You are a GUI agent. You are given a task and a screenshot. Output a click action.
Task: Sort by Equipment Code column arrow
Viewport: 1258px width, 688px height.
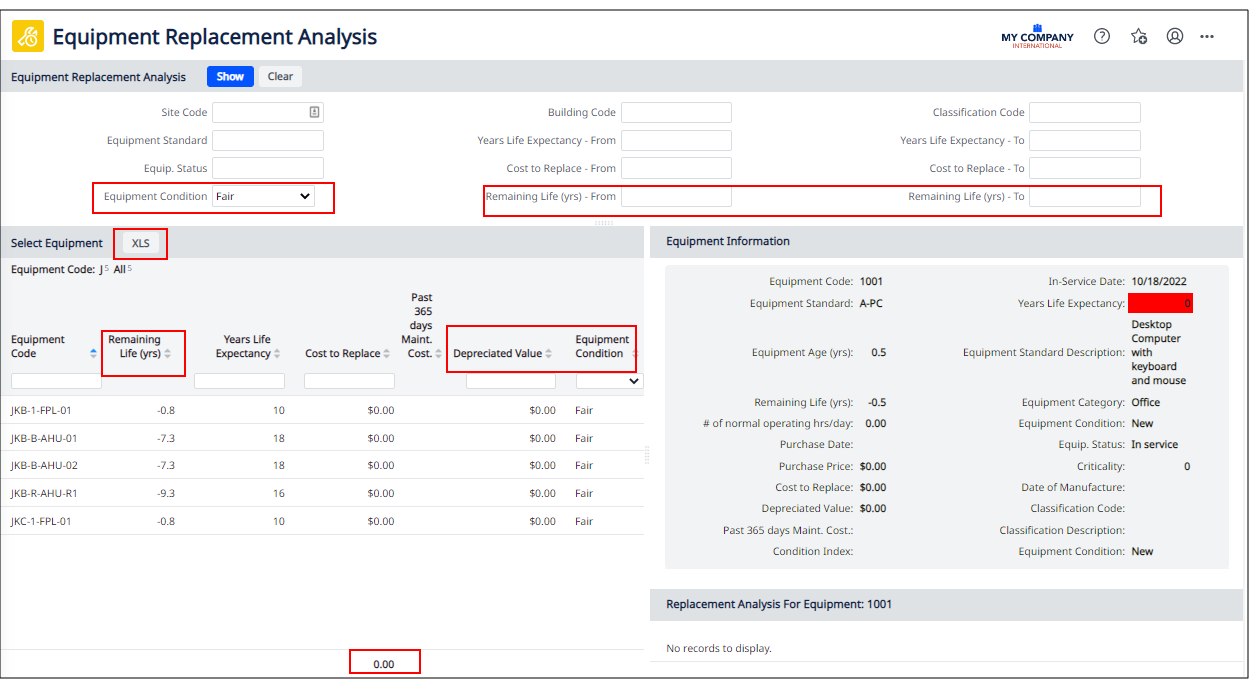(94, 353)
